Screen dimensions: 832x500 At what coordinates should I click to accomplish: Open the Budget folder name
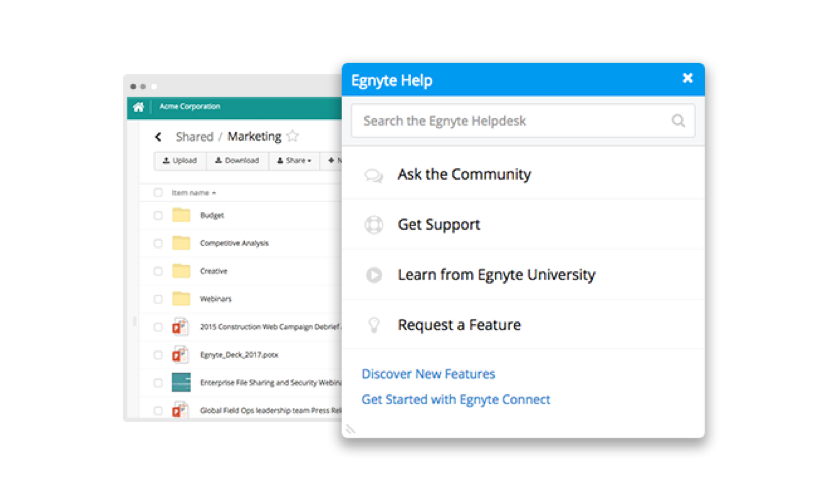212,215
